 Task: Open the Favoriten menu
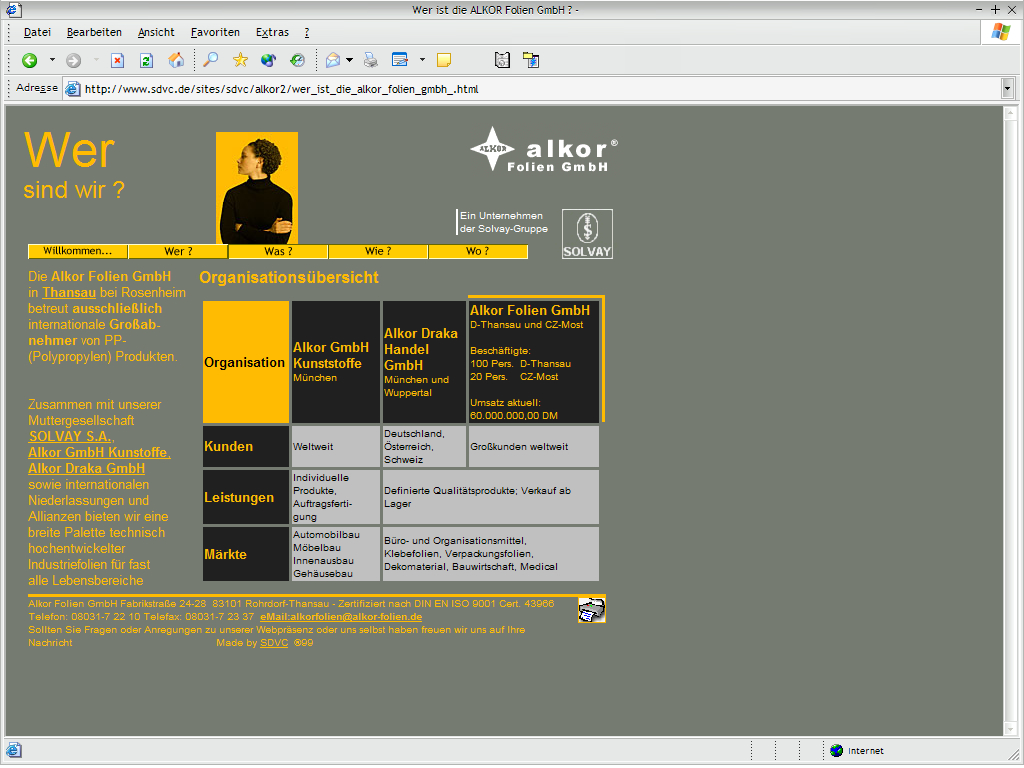click(x=216, y=32)
